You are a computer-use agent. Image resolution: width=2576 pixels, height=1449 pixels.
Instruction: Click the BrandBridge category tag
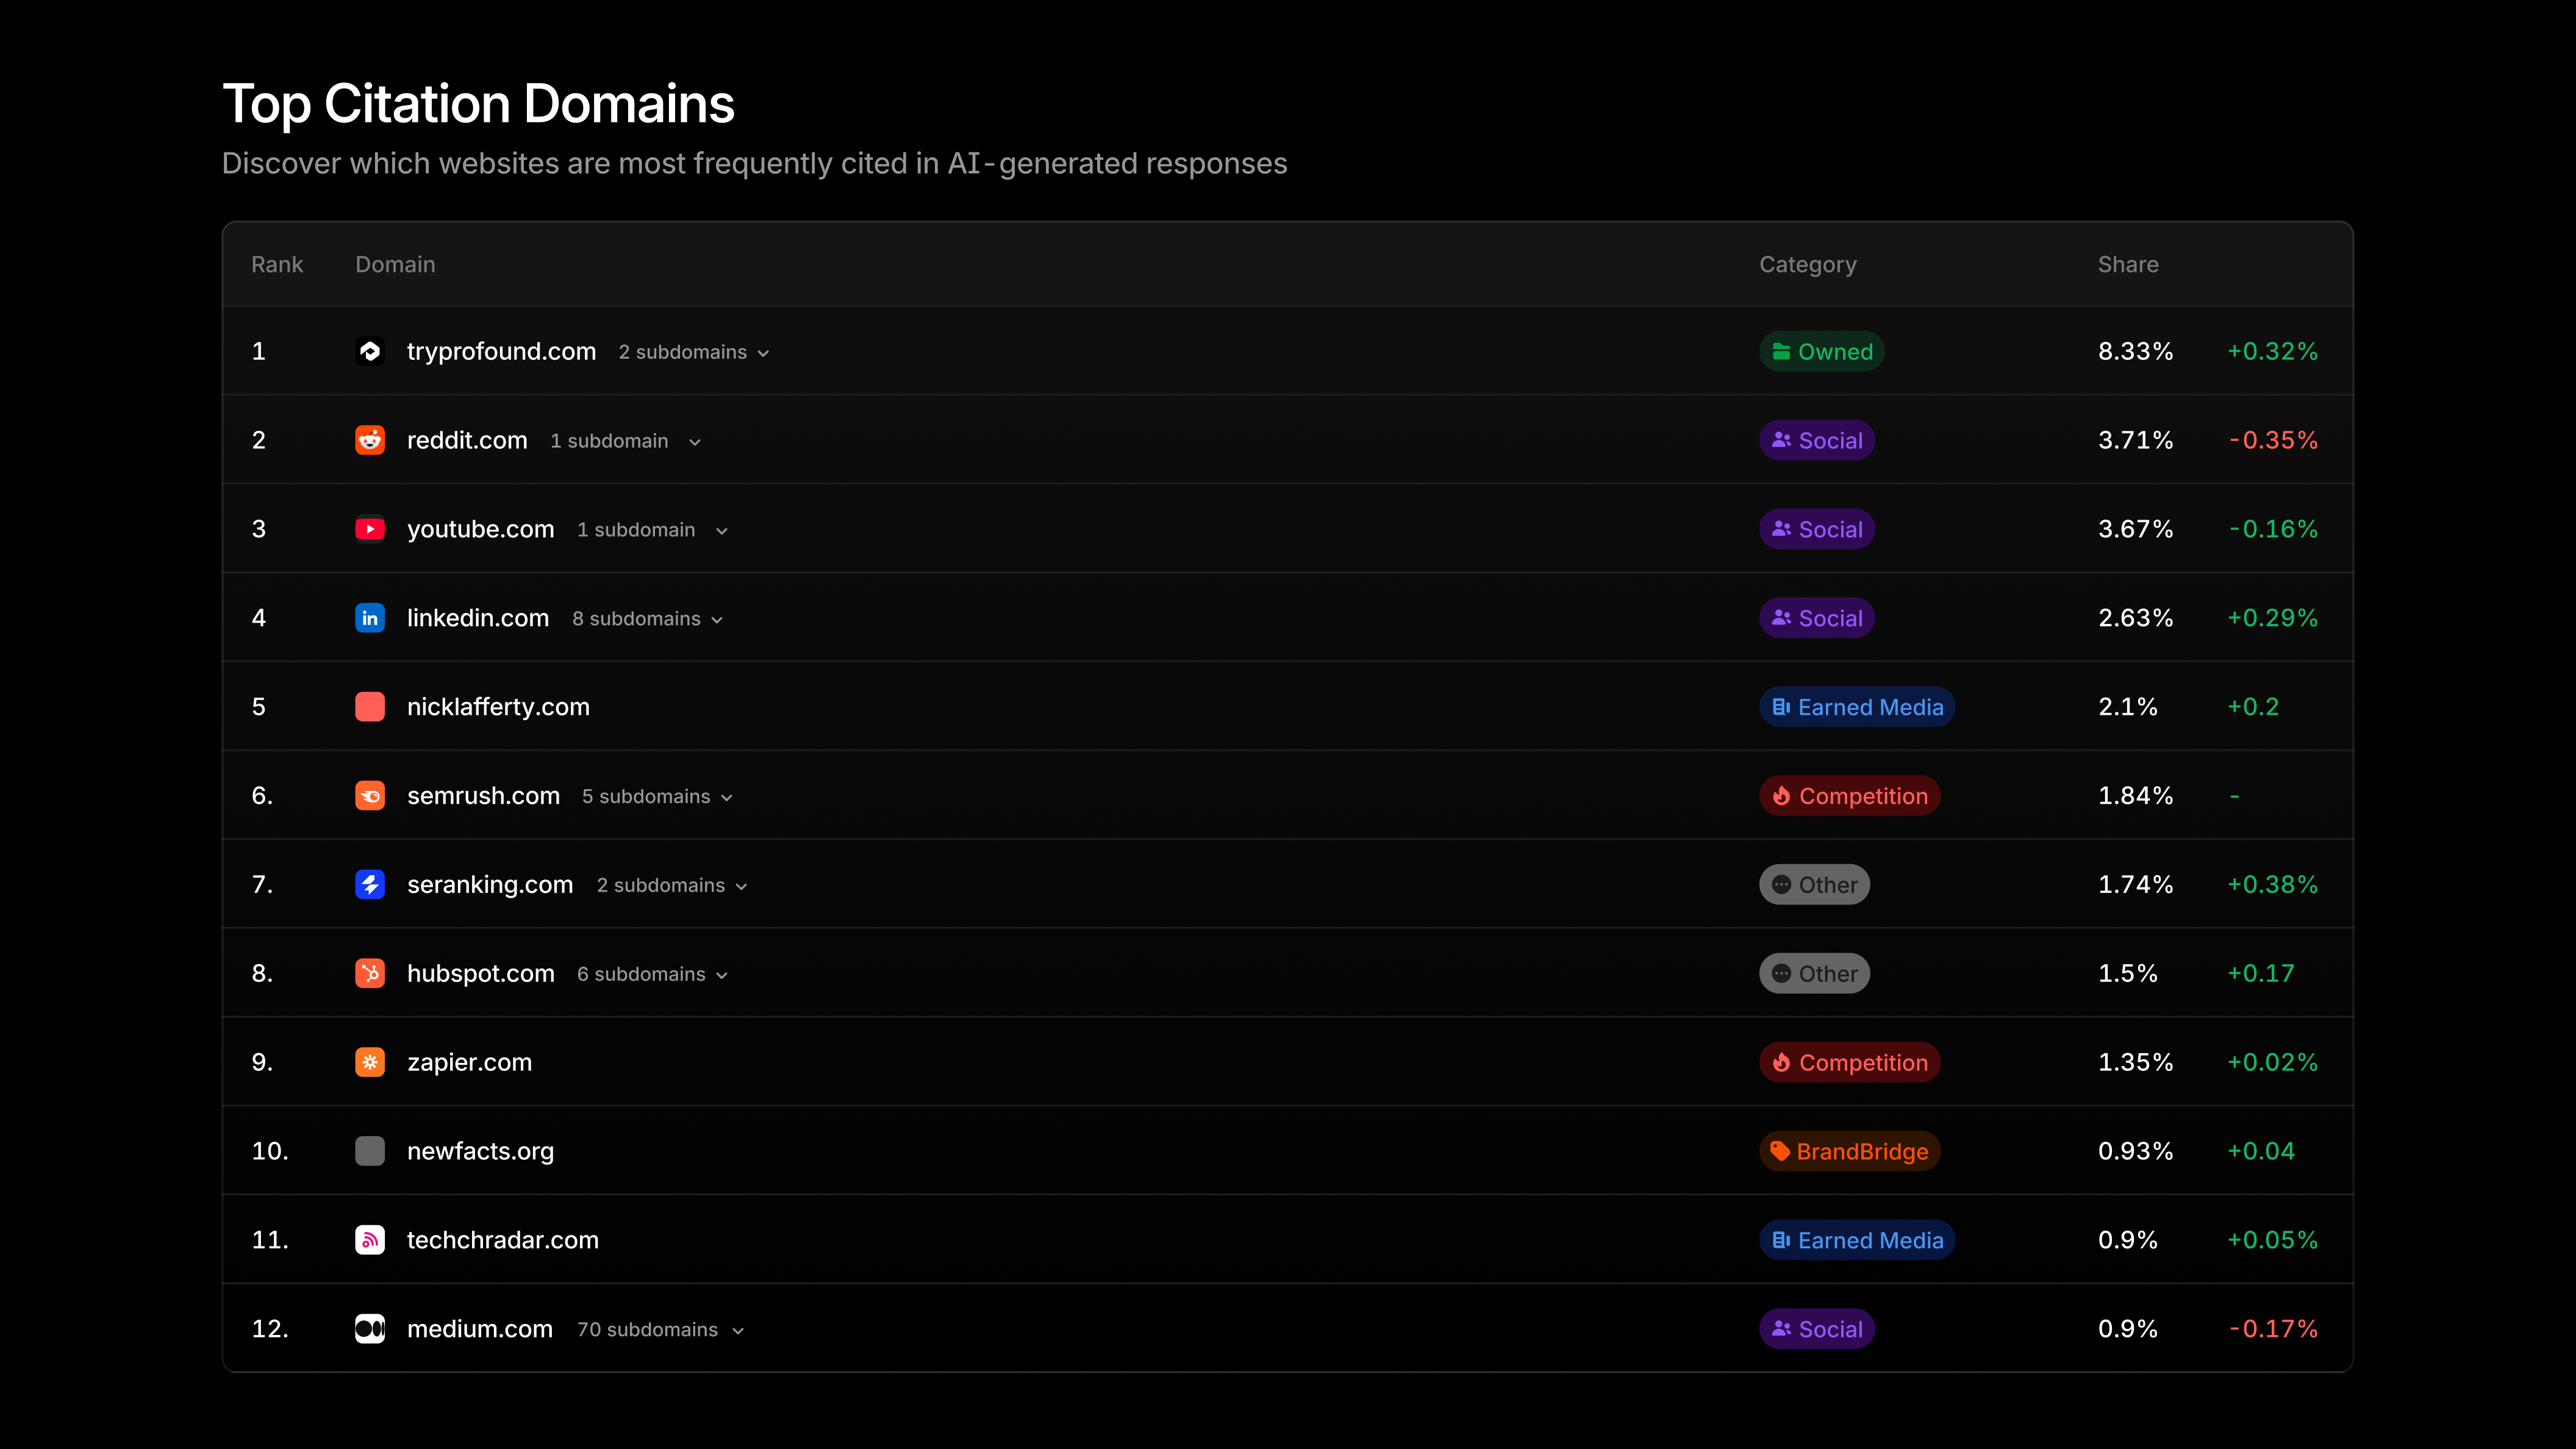click(x=1850, y=1151)
